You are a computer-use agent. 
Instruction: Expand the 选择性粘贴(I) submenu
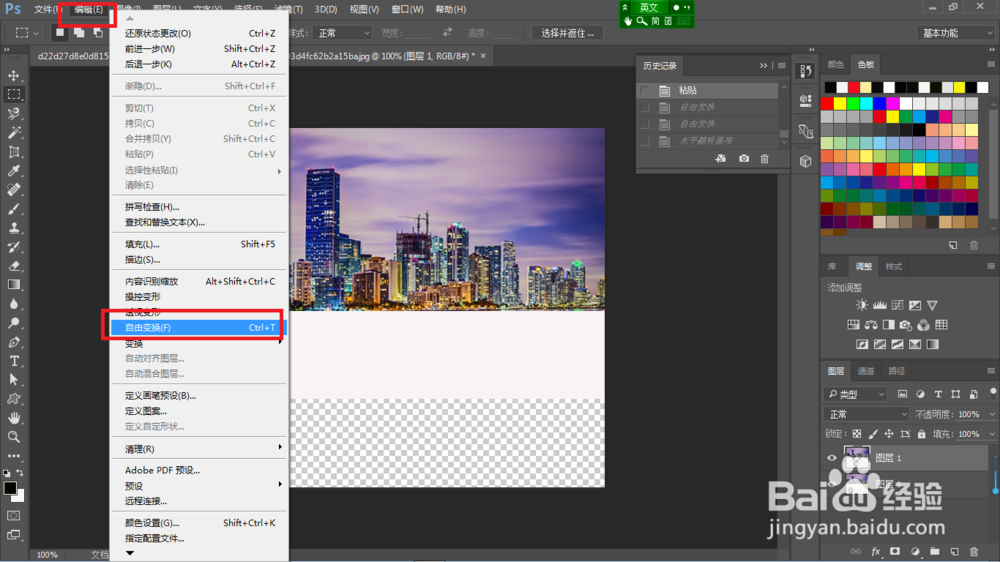(x=199, y=170)
